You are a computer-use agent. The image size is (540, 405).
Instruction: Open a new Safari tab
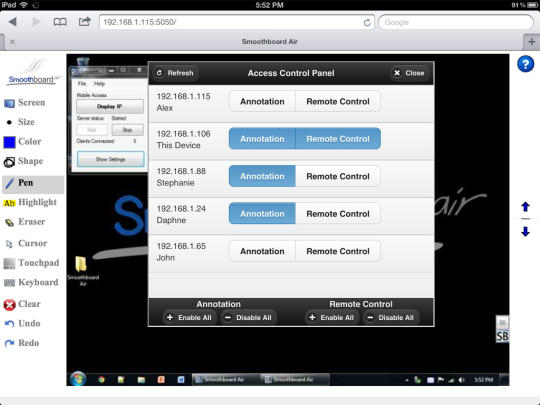[x=531, y=42]
